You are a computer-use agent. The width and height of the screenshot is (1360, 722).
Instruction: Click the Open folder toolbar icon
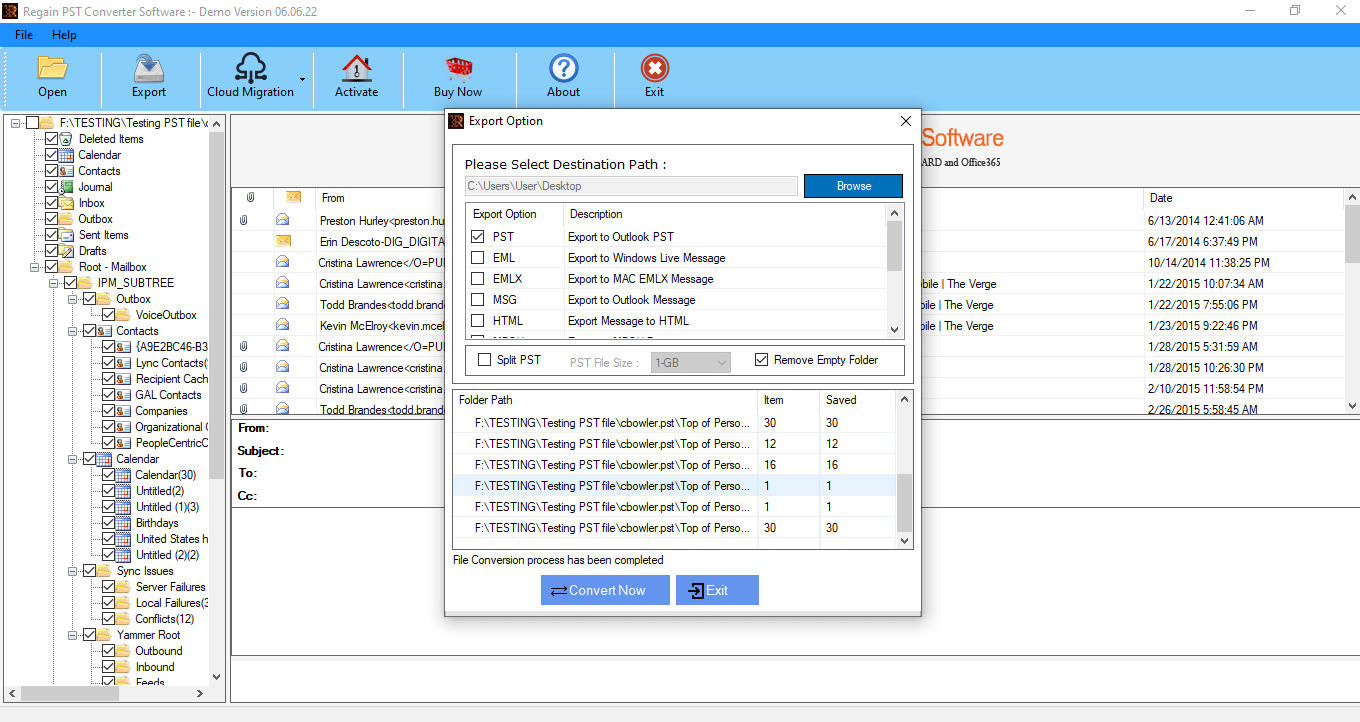(x=52, y=68)
